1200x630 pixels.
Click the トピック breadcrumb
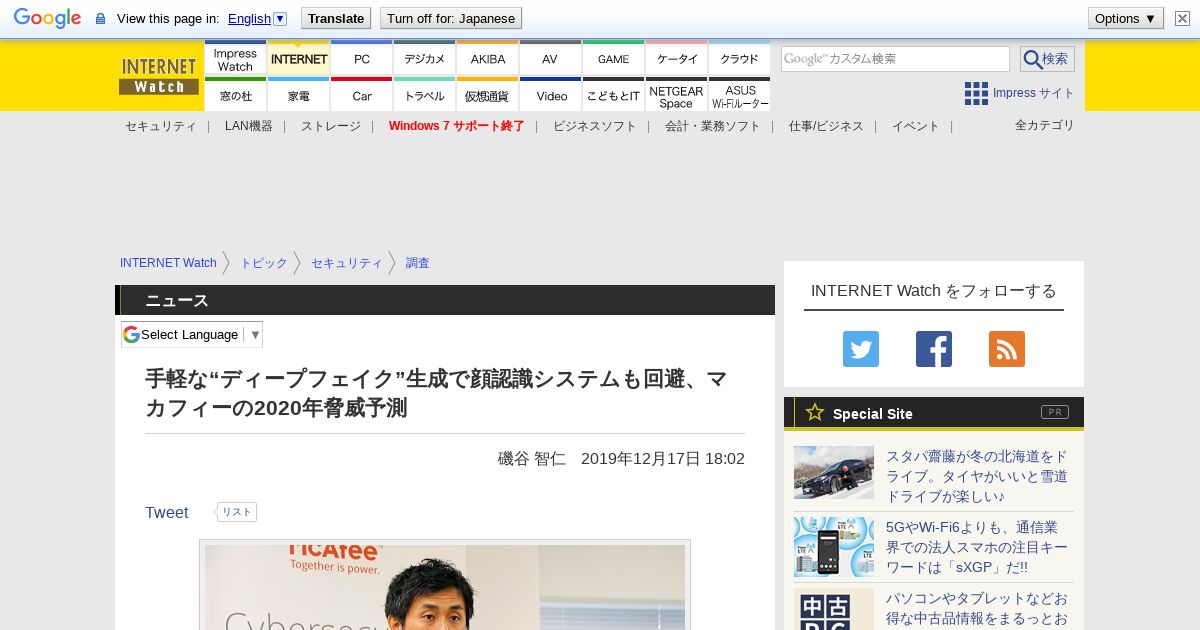(x=263, y=263)
